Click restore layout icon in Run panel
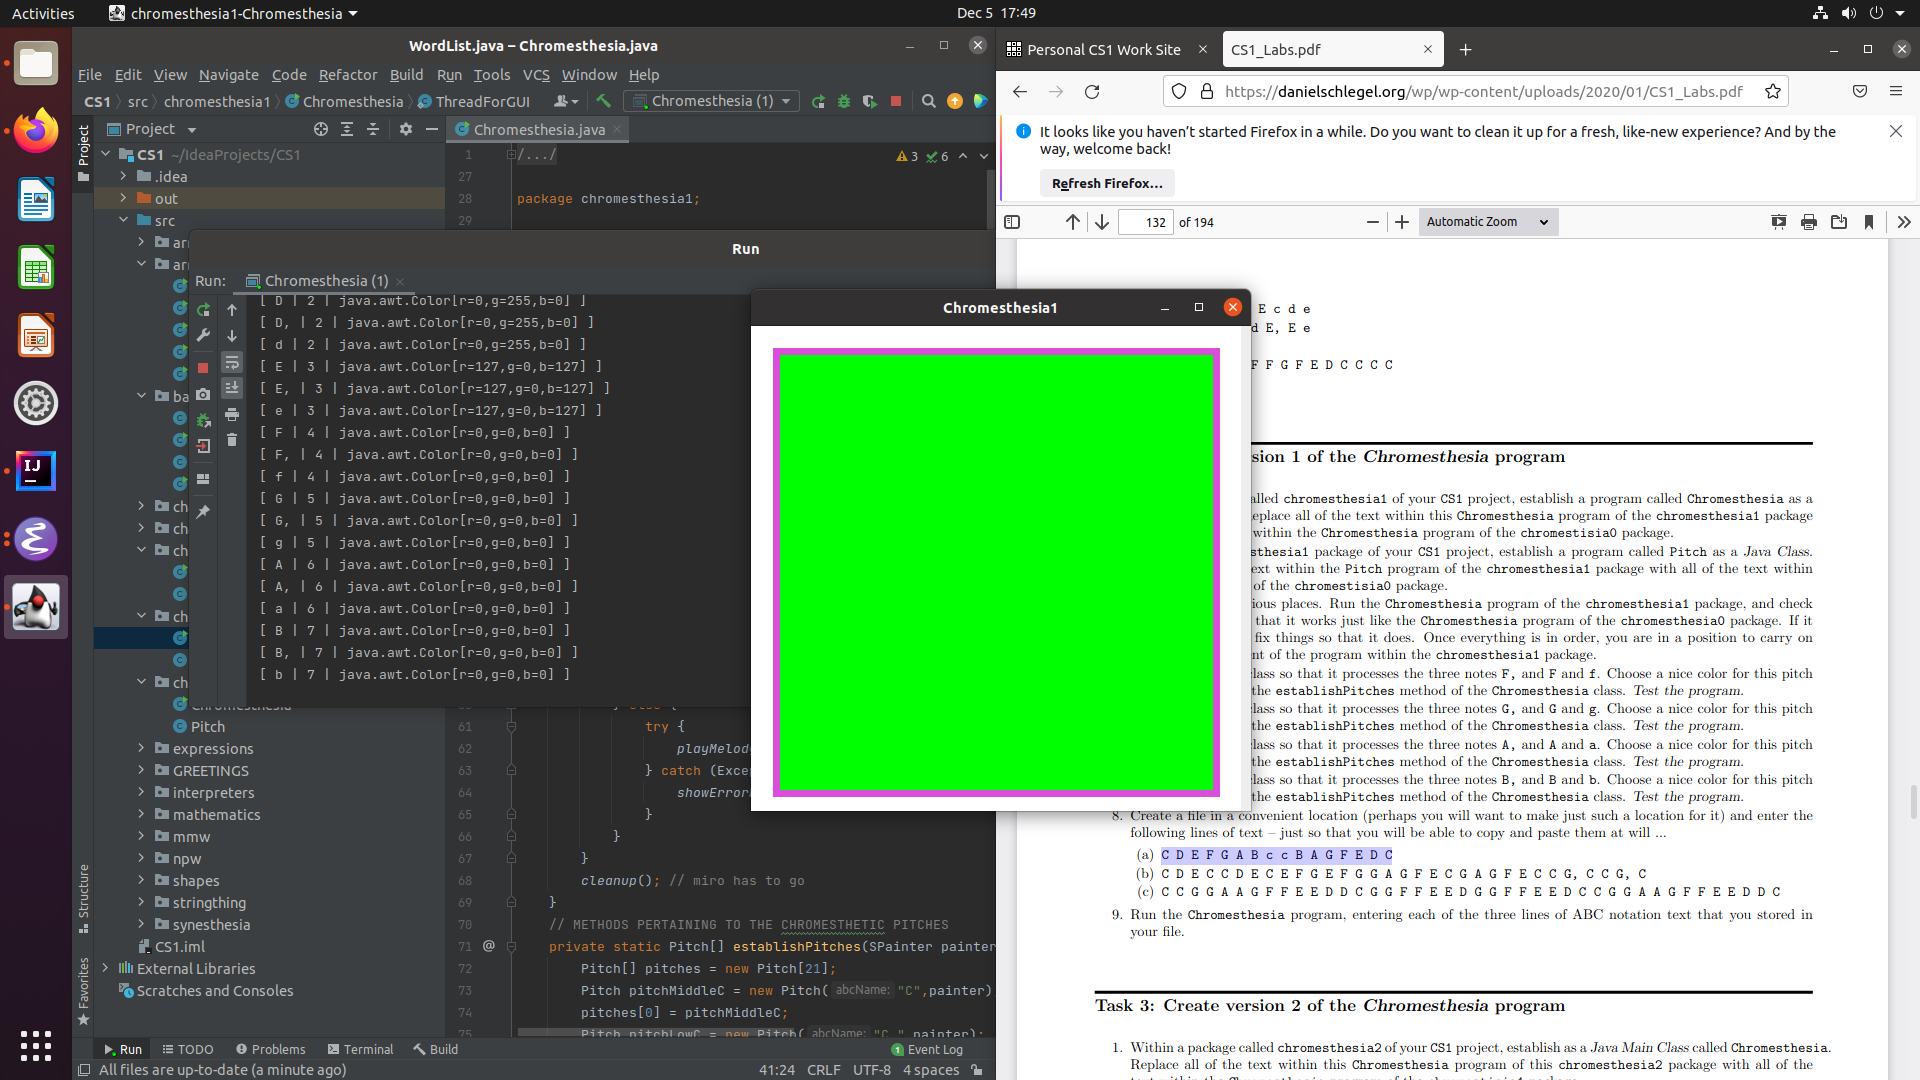This screenshot has height=1080, width=1920. pyautogui.click(x=204, y=479)
